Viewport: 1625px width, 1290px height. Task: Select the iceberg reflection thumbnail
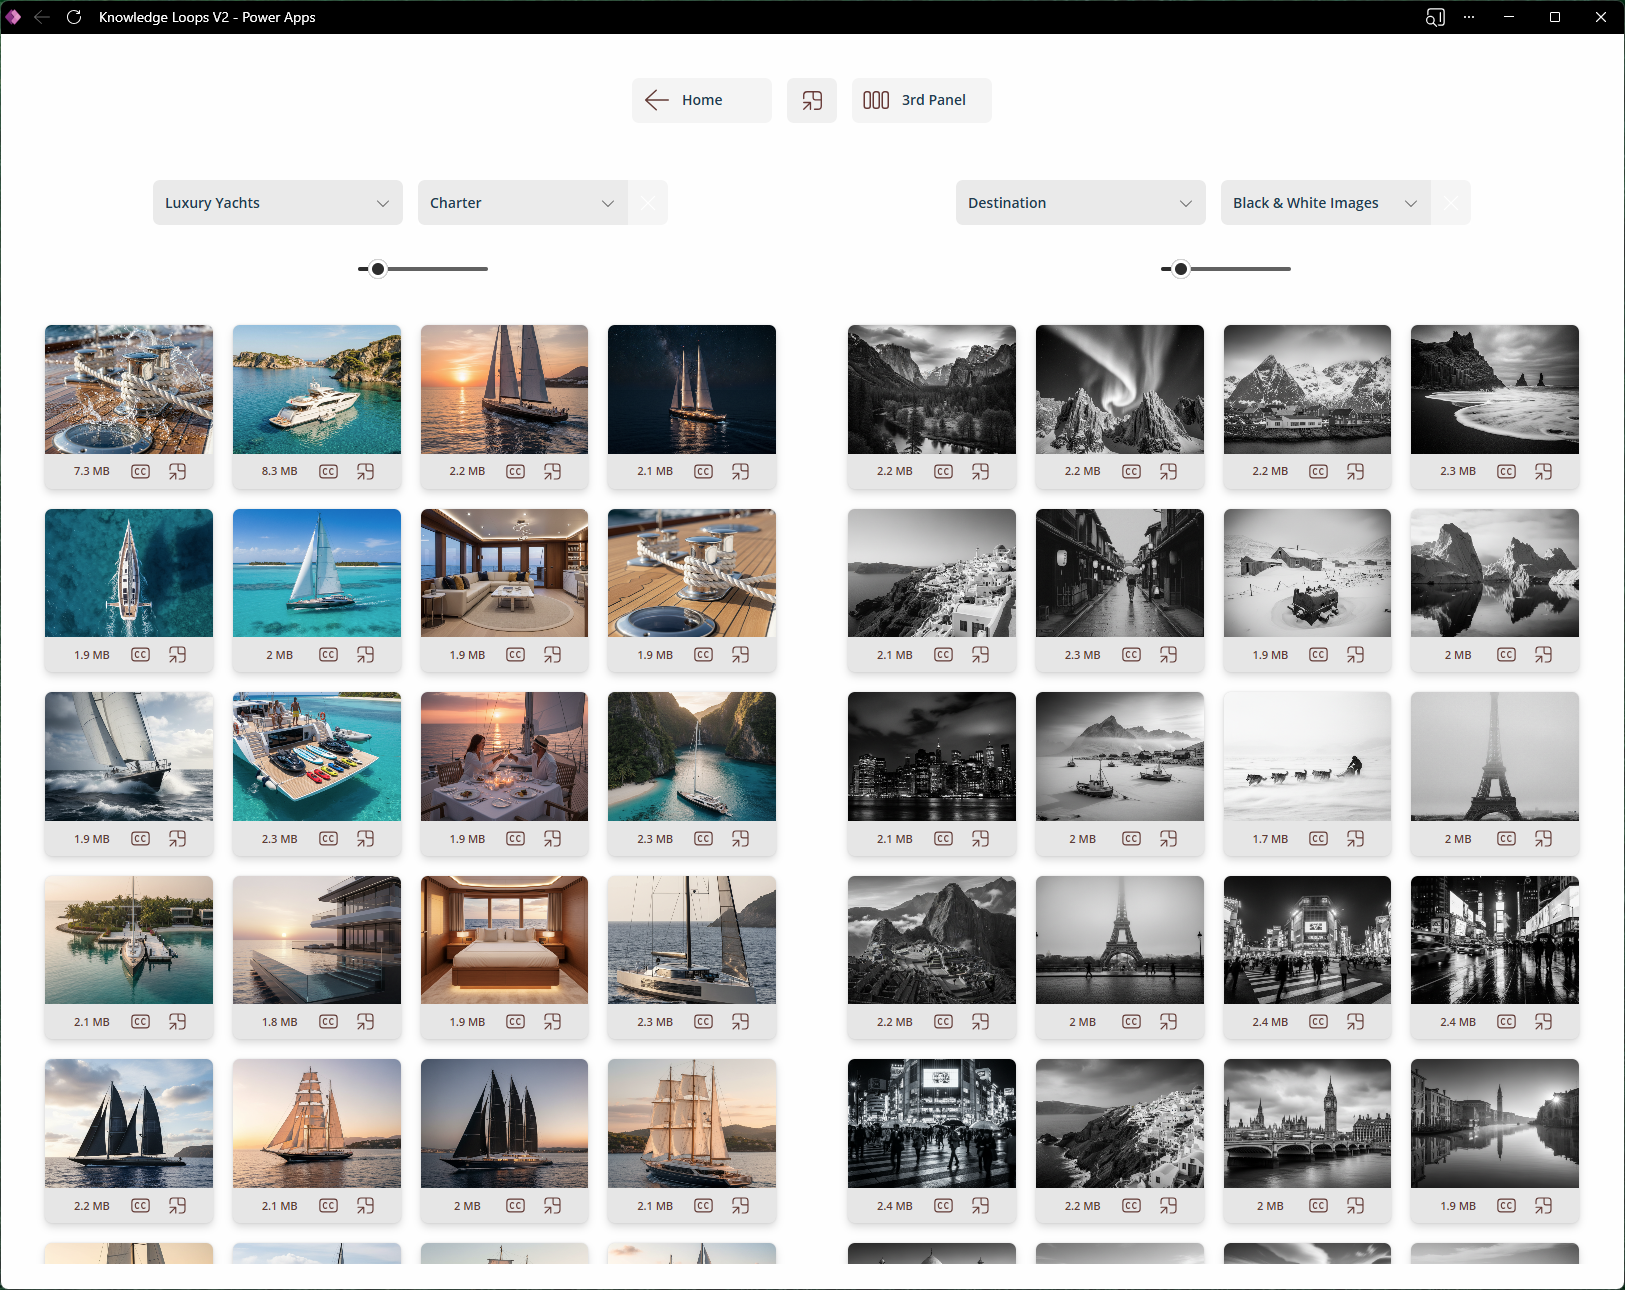point(1495,573)
